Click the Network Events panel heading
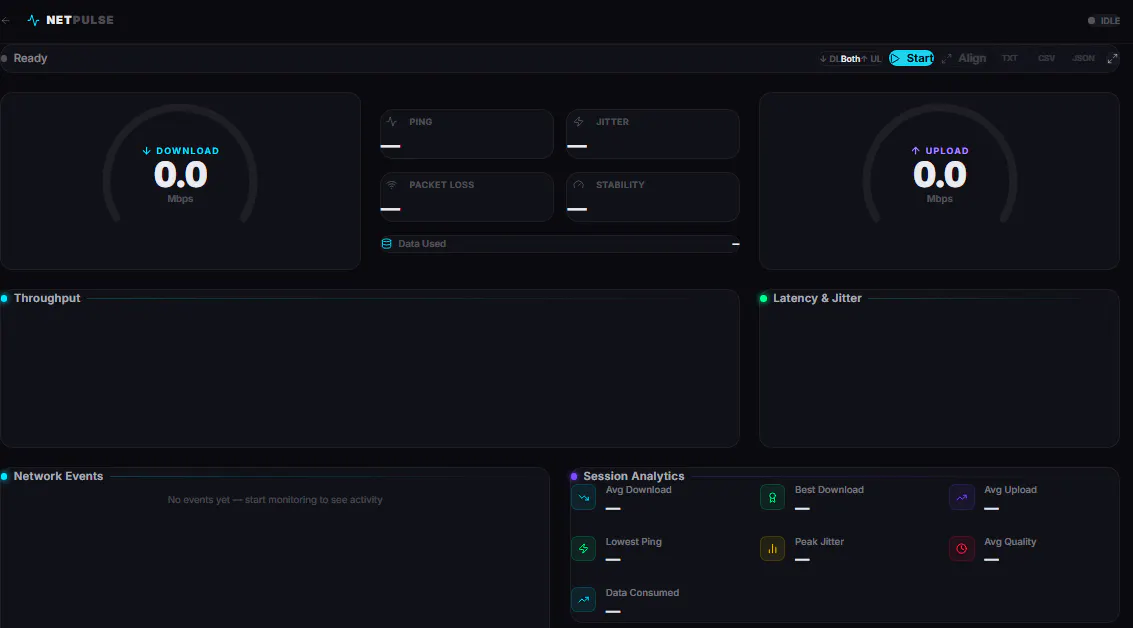Screen dimensions: 1133x628 point(59,476)
